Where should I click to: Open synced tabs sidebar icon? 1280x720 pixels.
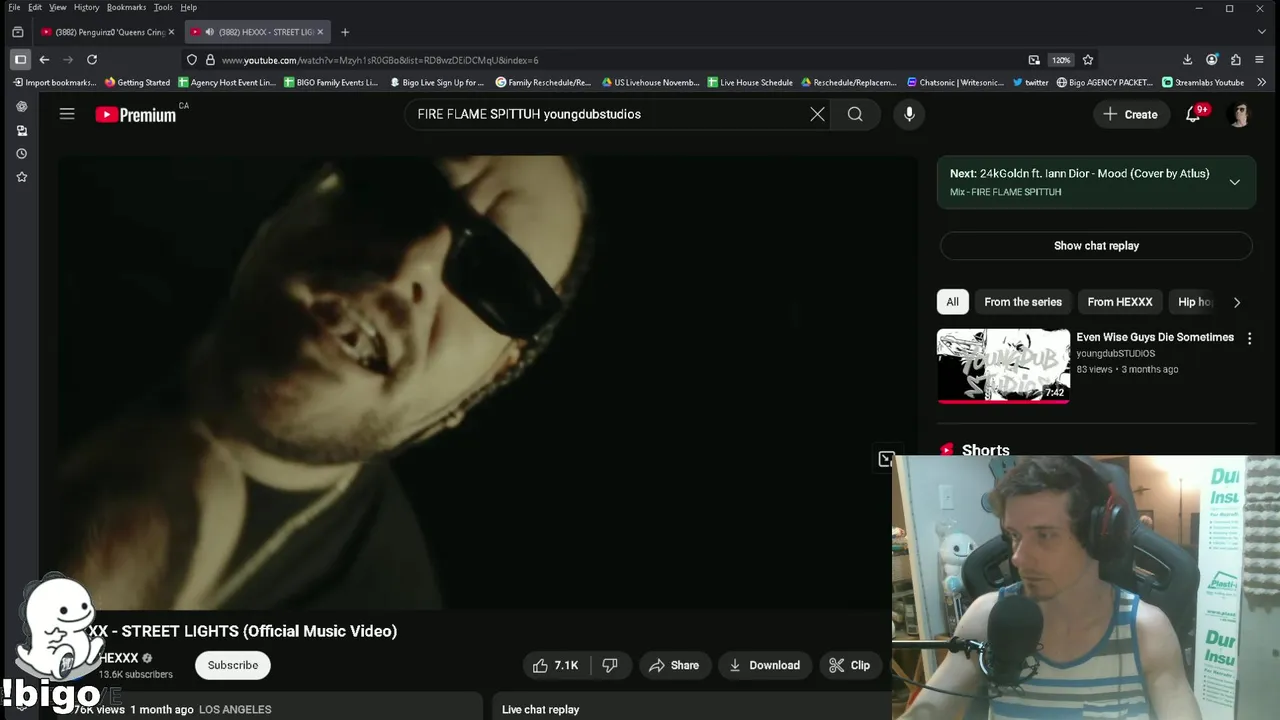point(21,130)
